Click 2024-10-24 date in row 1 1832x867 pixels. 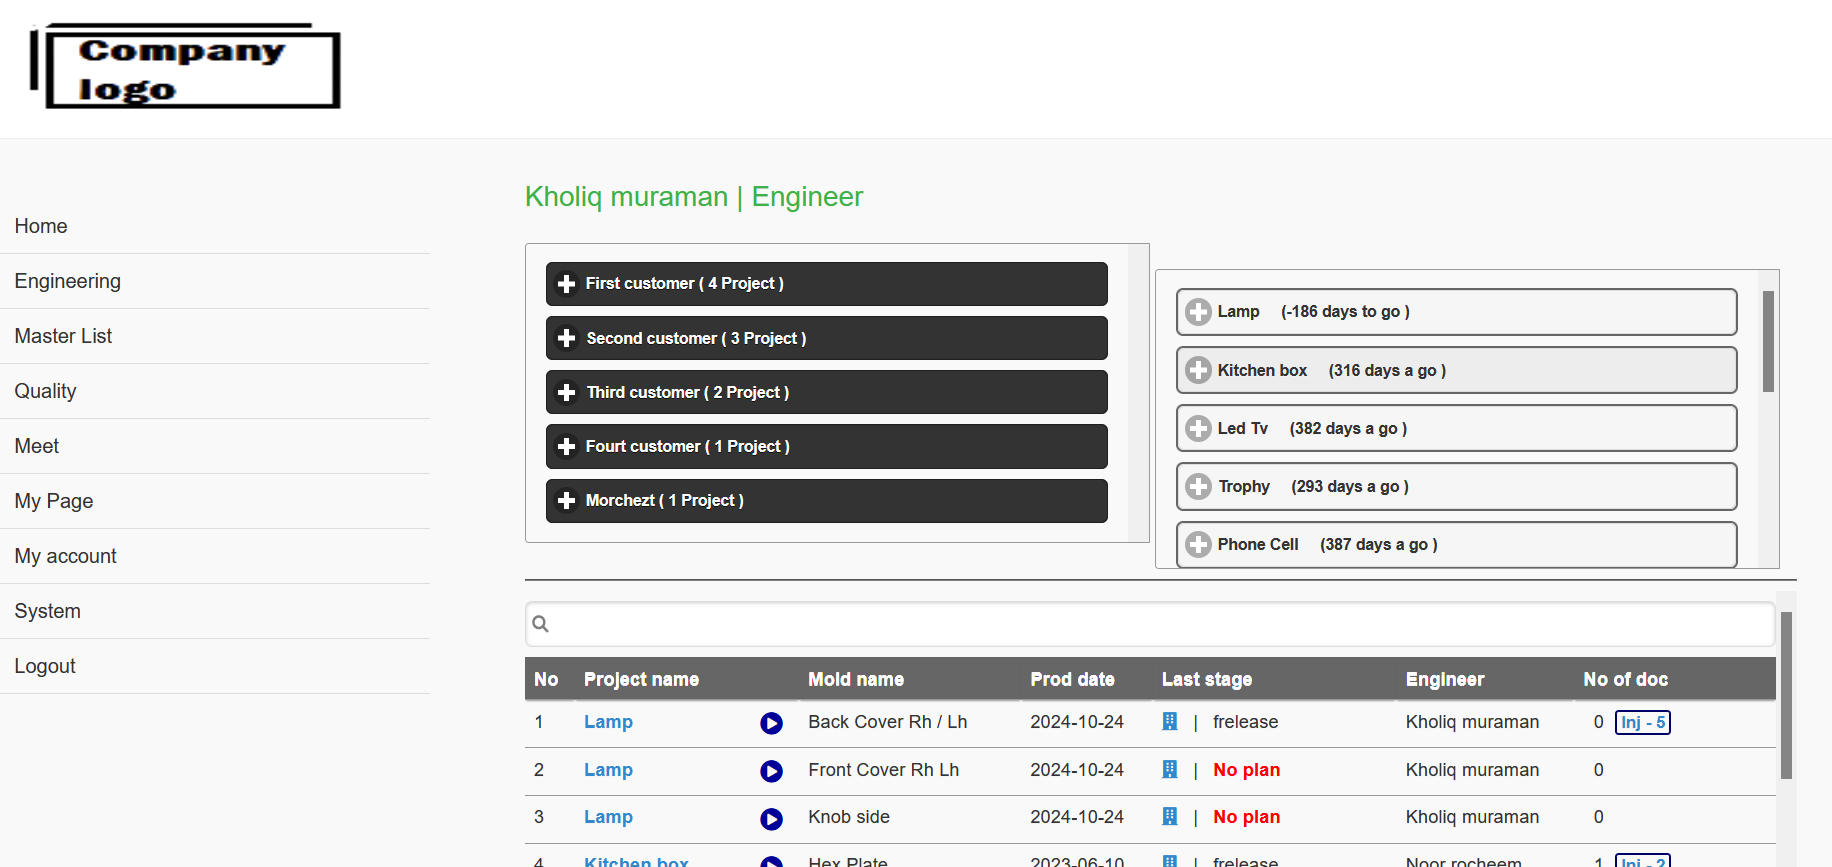[x=1077, y=722]
